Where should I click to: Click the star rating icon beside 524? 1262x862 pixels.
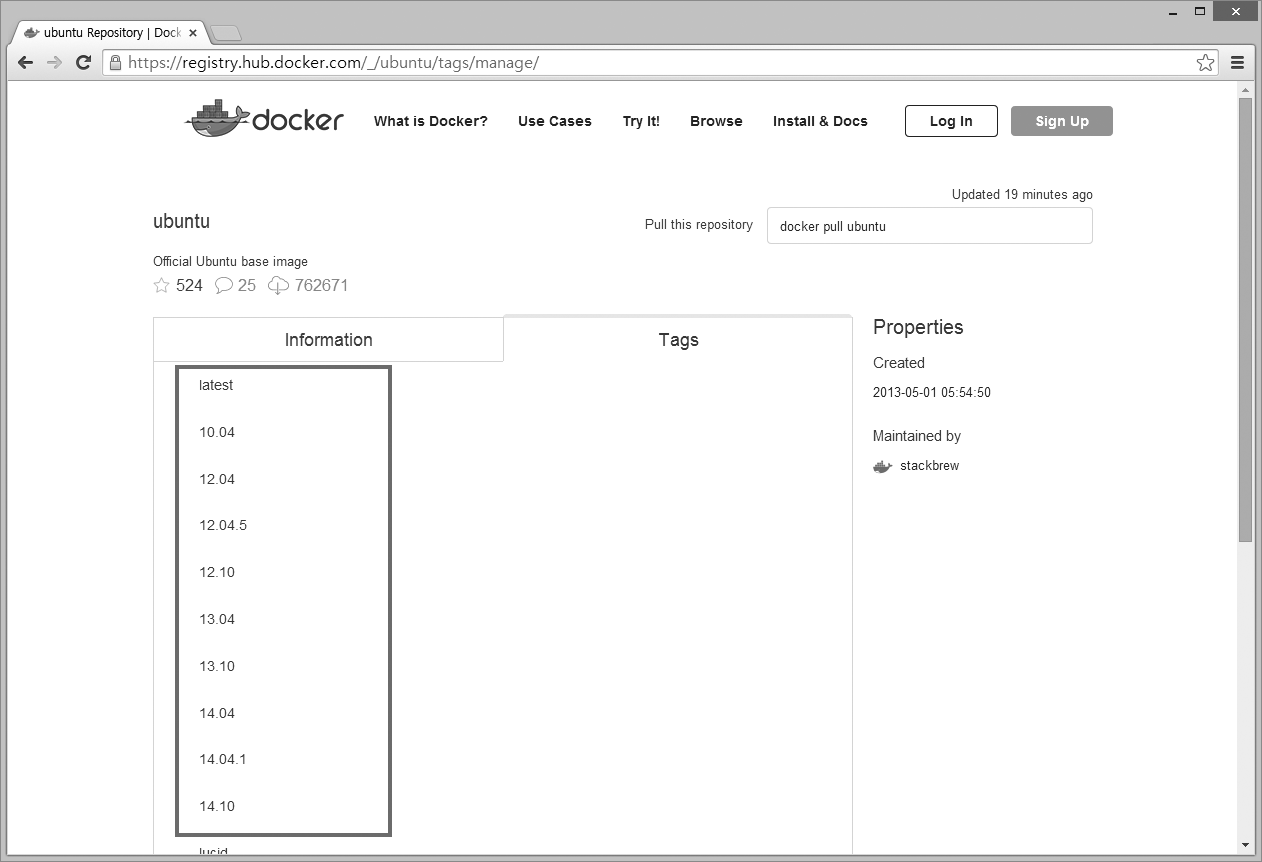pyautogui.click(x=162, y=286)
